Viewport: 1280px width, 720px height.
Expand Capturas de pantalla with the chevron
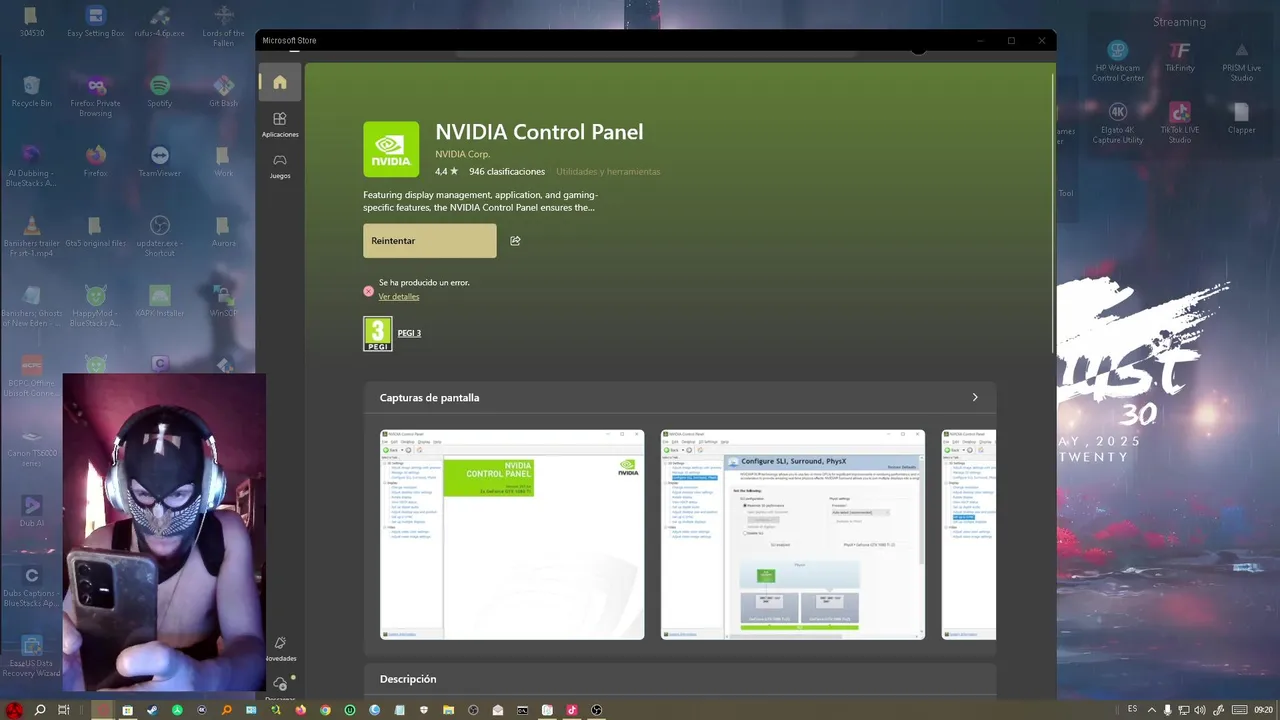(975, 398)
